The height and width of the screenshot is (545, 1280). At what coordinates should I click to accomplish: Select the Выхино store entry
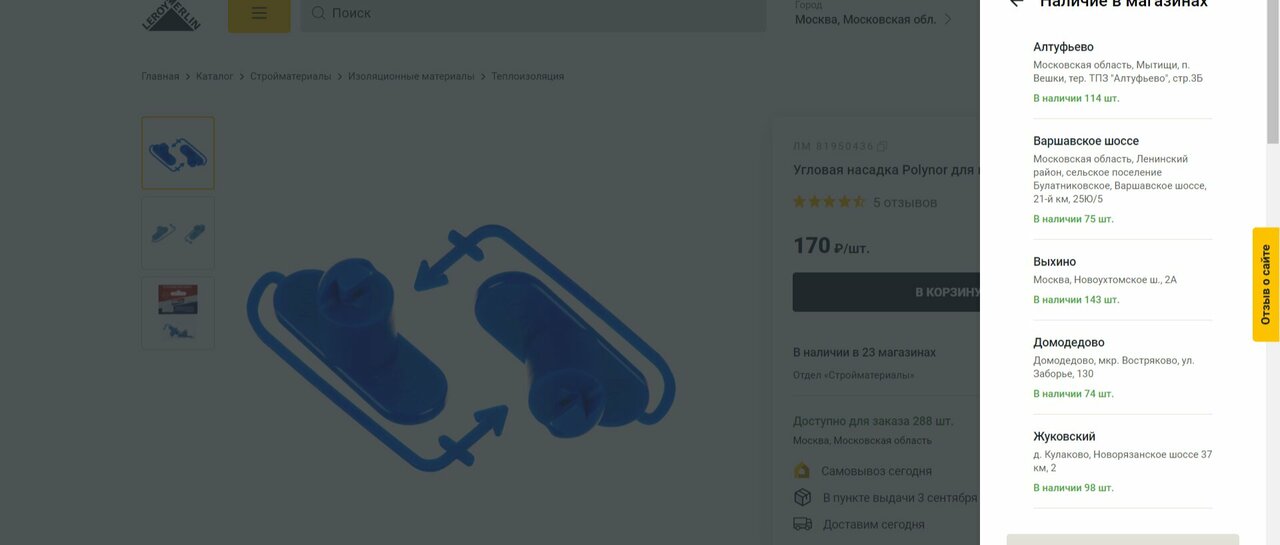point(1122,280)
